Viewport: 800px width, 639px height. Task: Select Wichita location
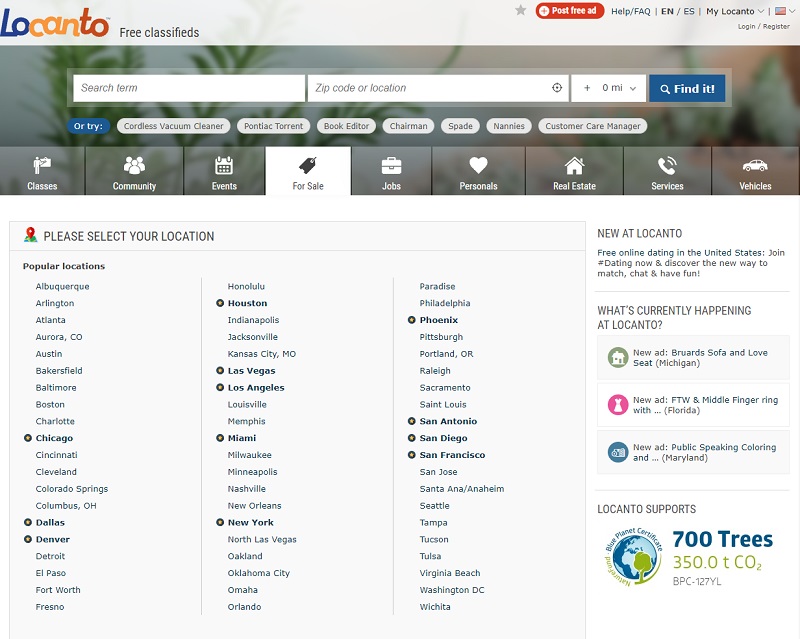pos(435,606)
